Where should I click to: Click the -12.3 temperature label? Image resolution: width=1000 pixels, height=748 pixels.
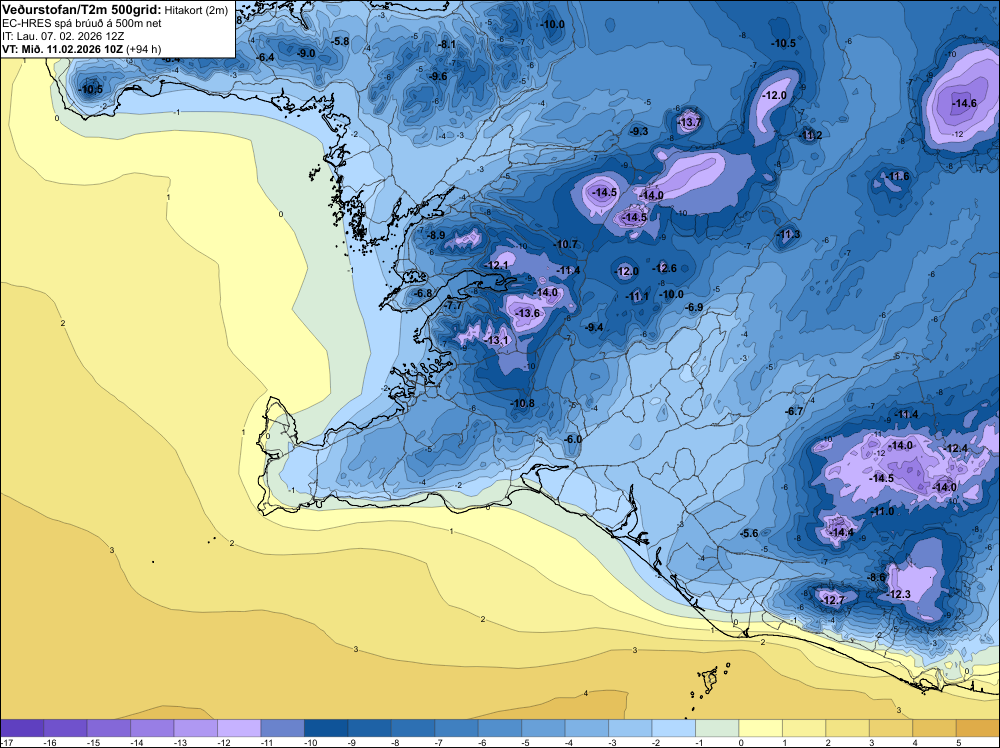pyautogui.click(x=899, y=594)
